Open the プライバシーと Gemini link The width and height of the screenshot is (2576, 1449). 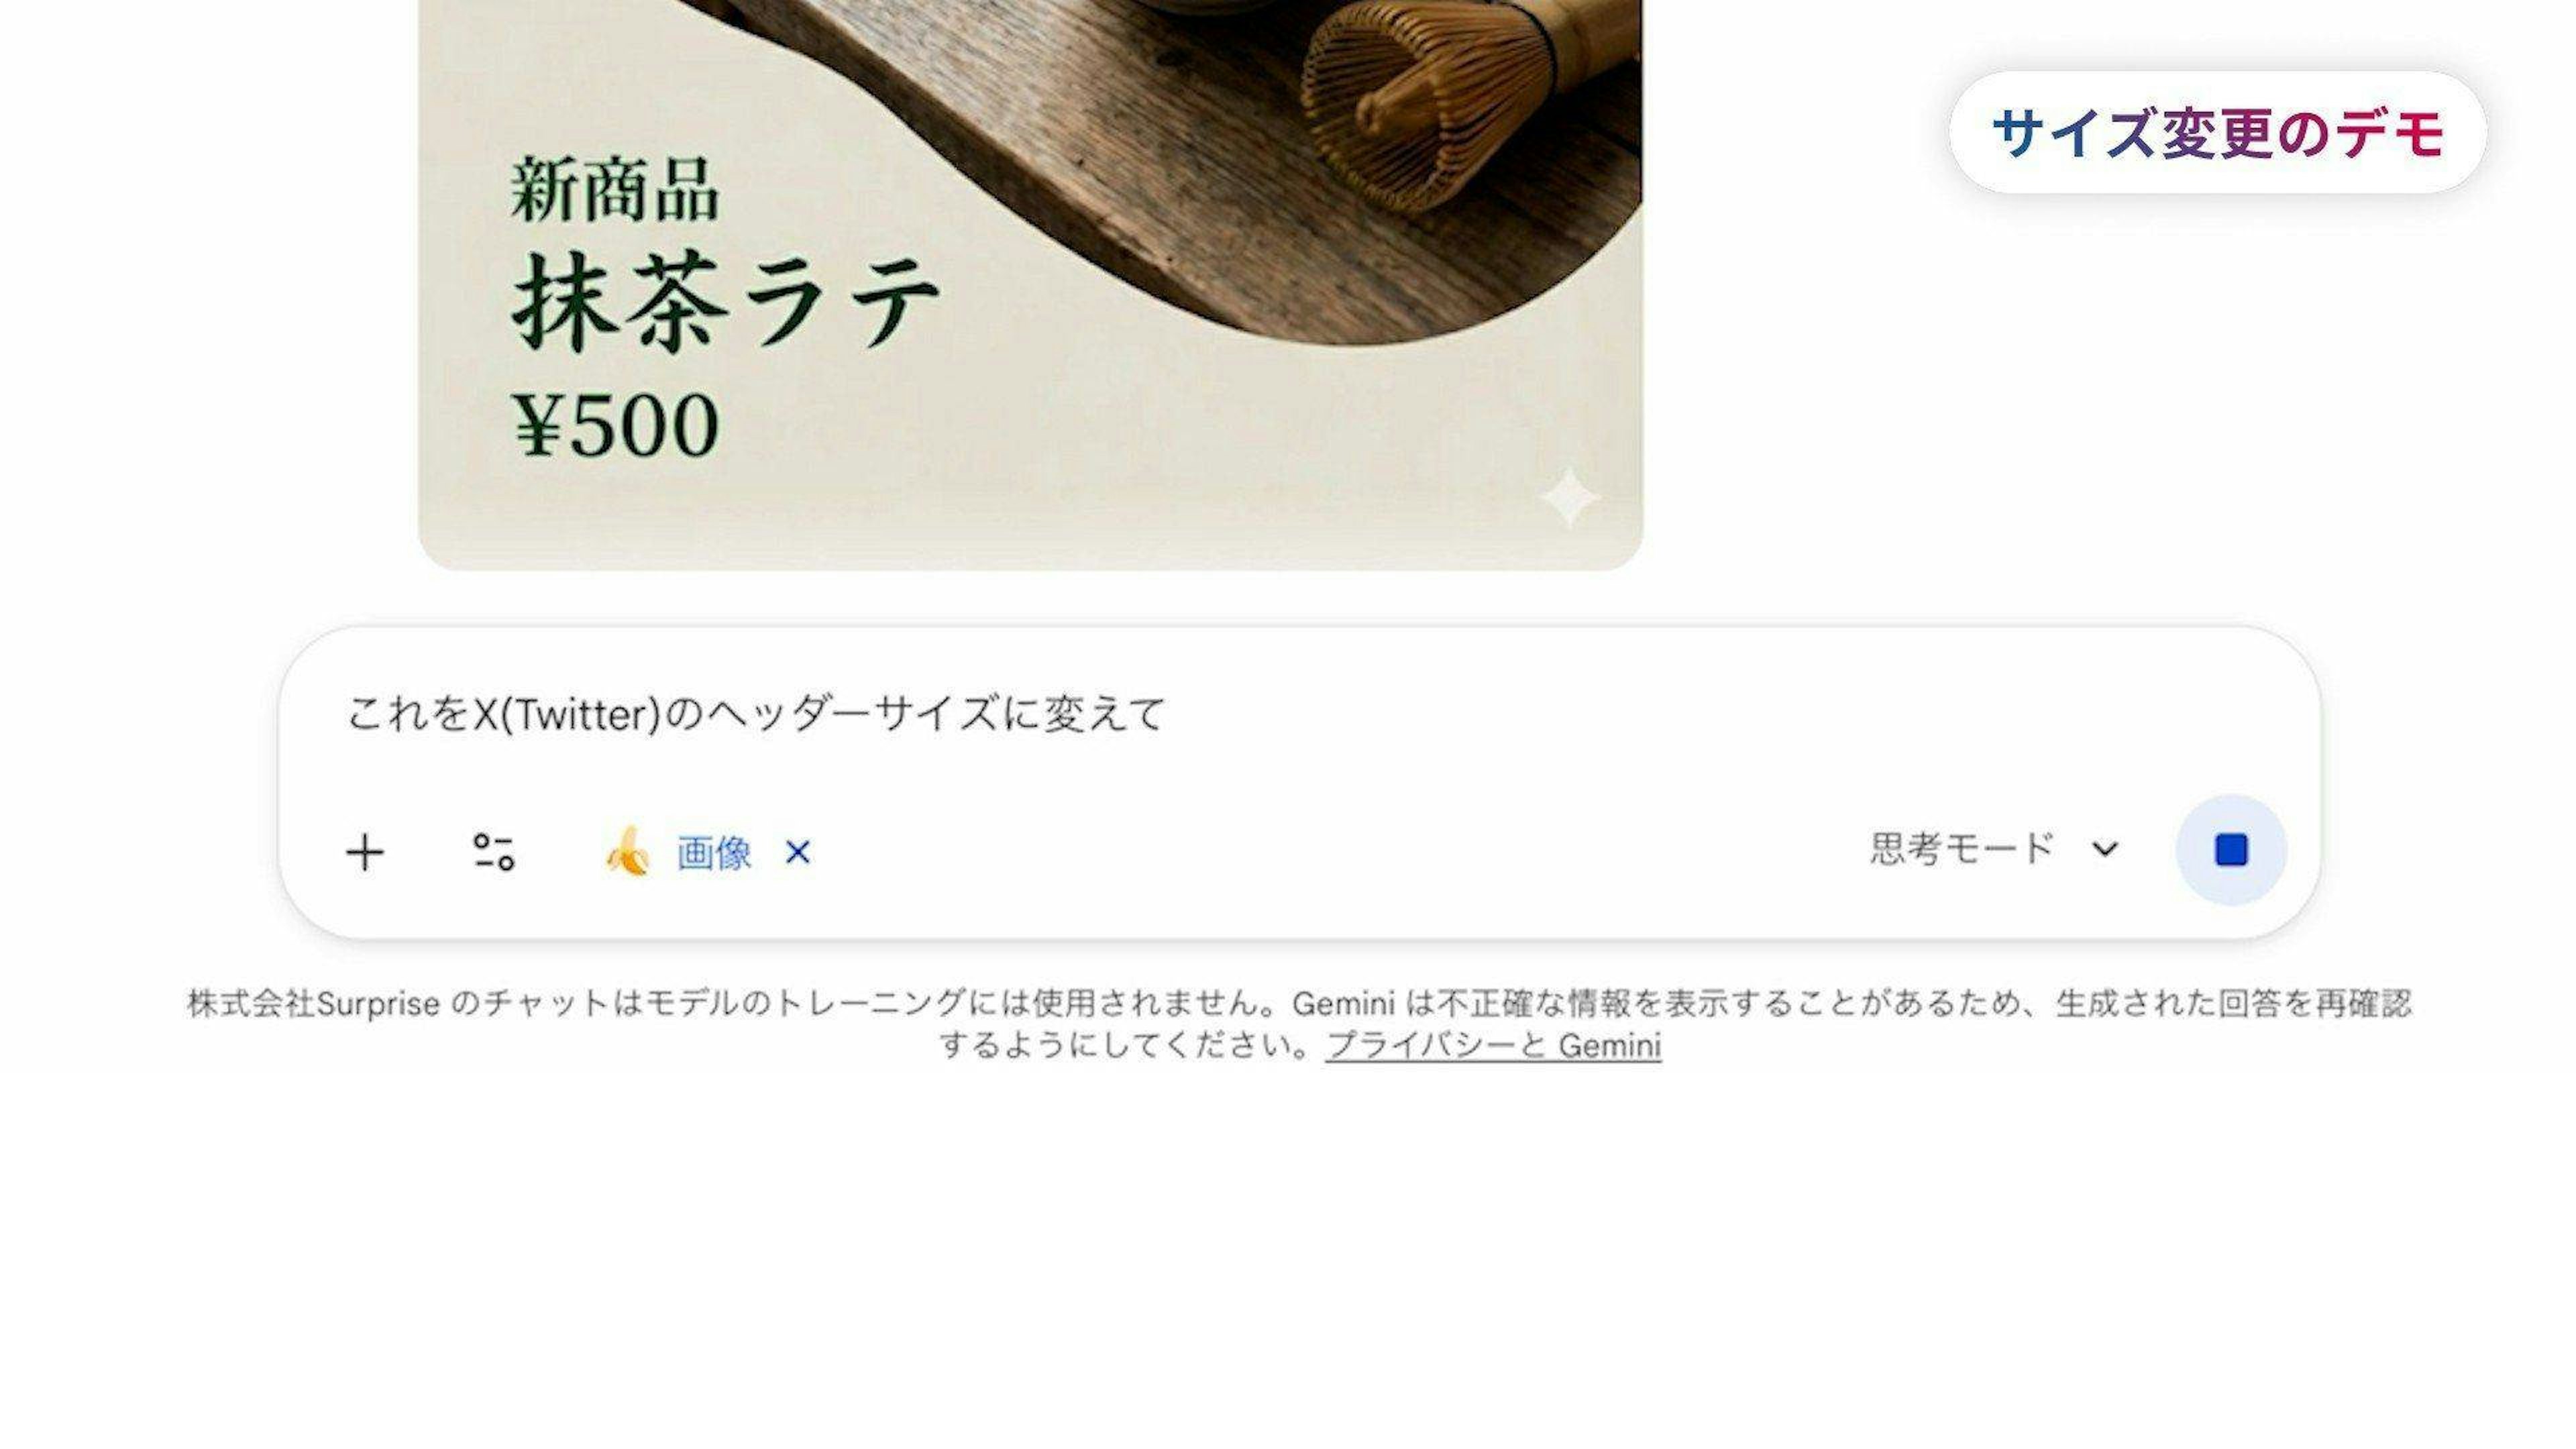tap(1493, 1046)
